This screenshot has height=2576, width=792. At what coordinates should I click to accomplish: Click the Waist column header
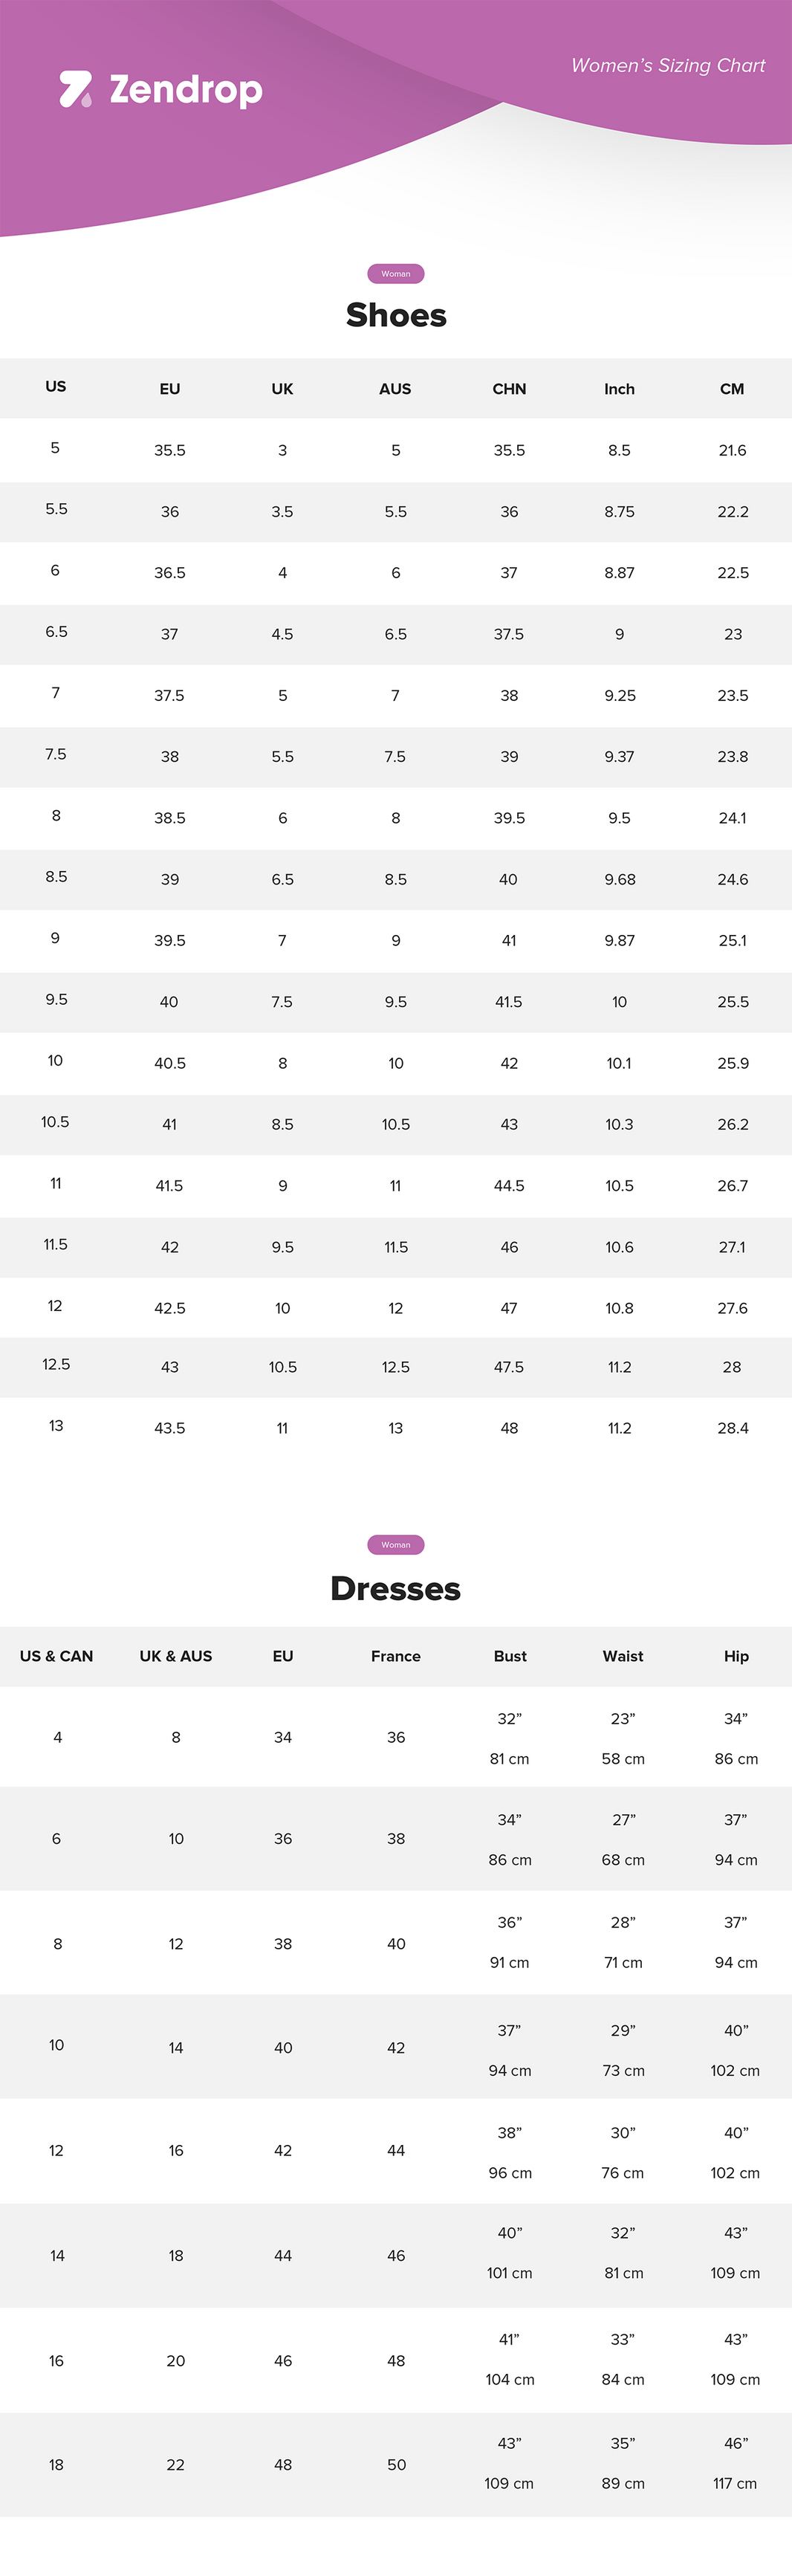tap(623, 1656)
